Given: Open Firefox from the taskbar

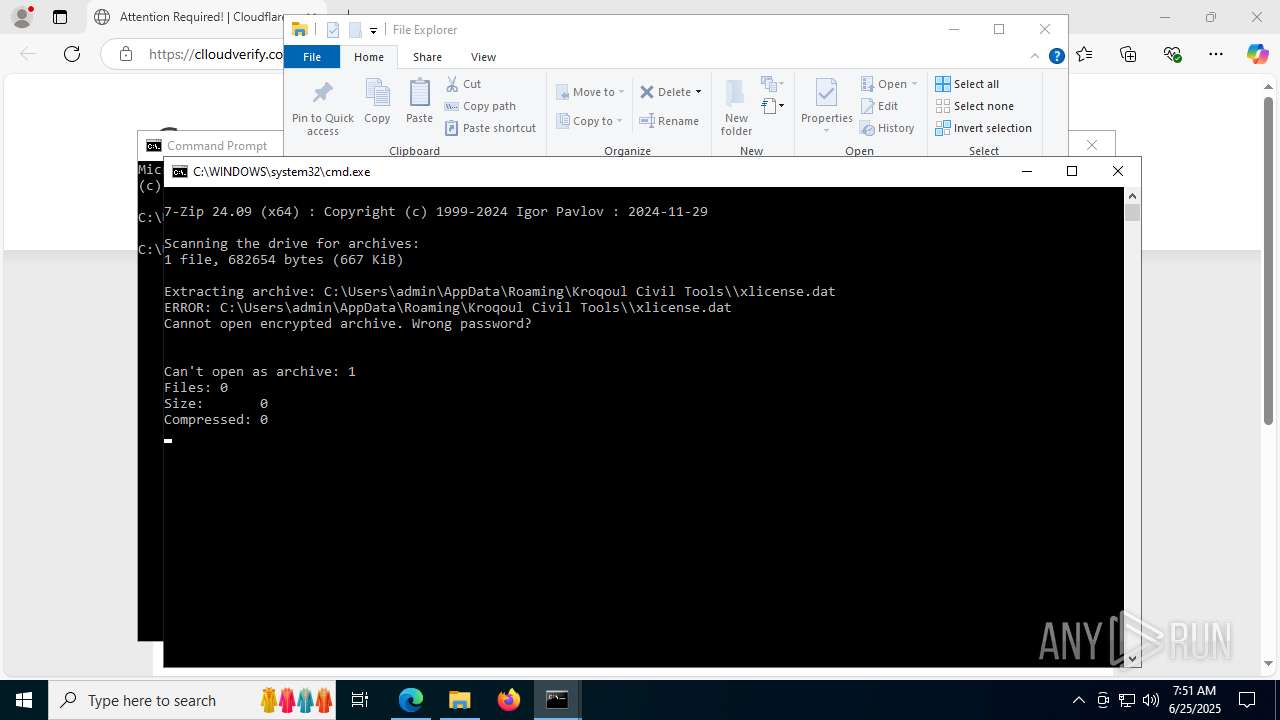Looking at the screenshot, I should point(509,700).
